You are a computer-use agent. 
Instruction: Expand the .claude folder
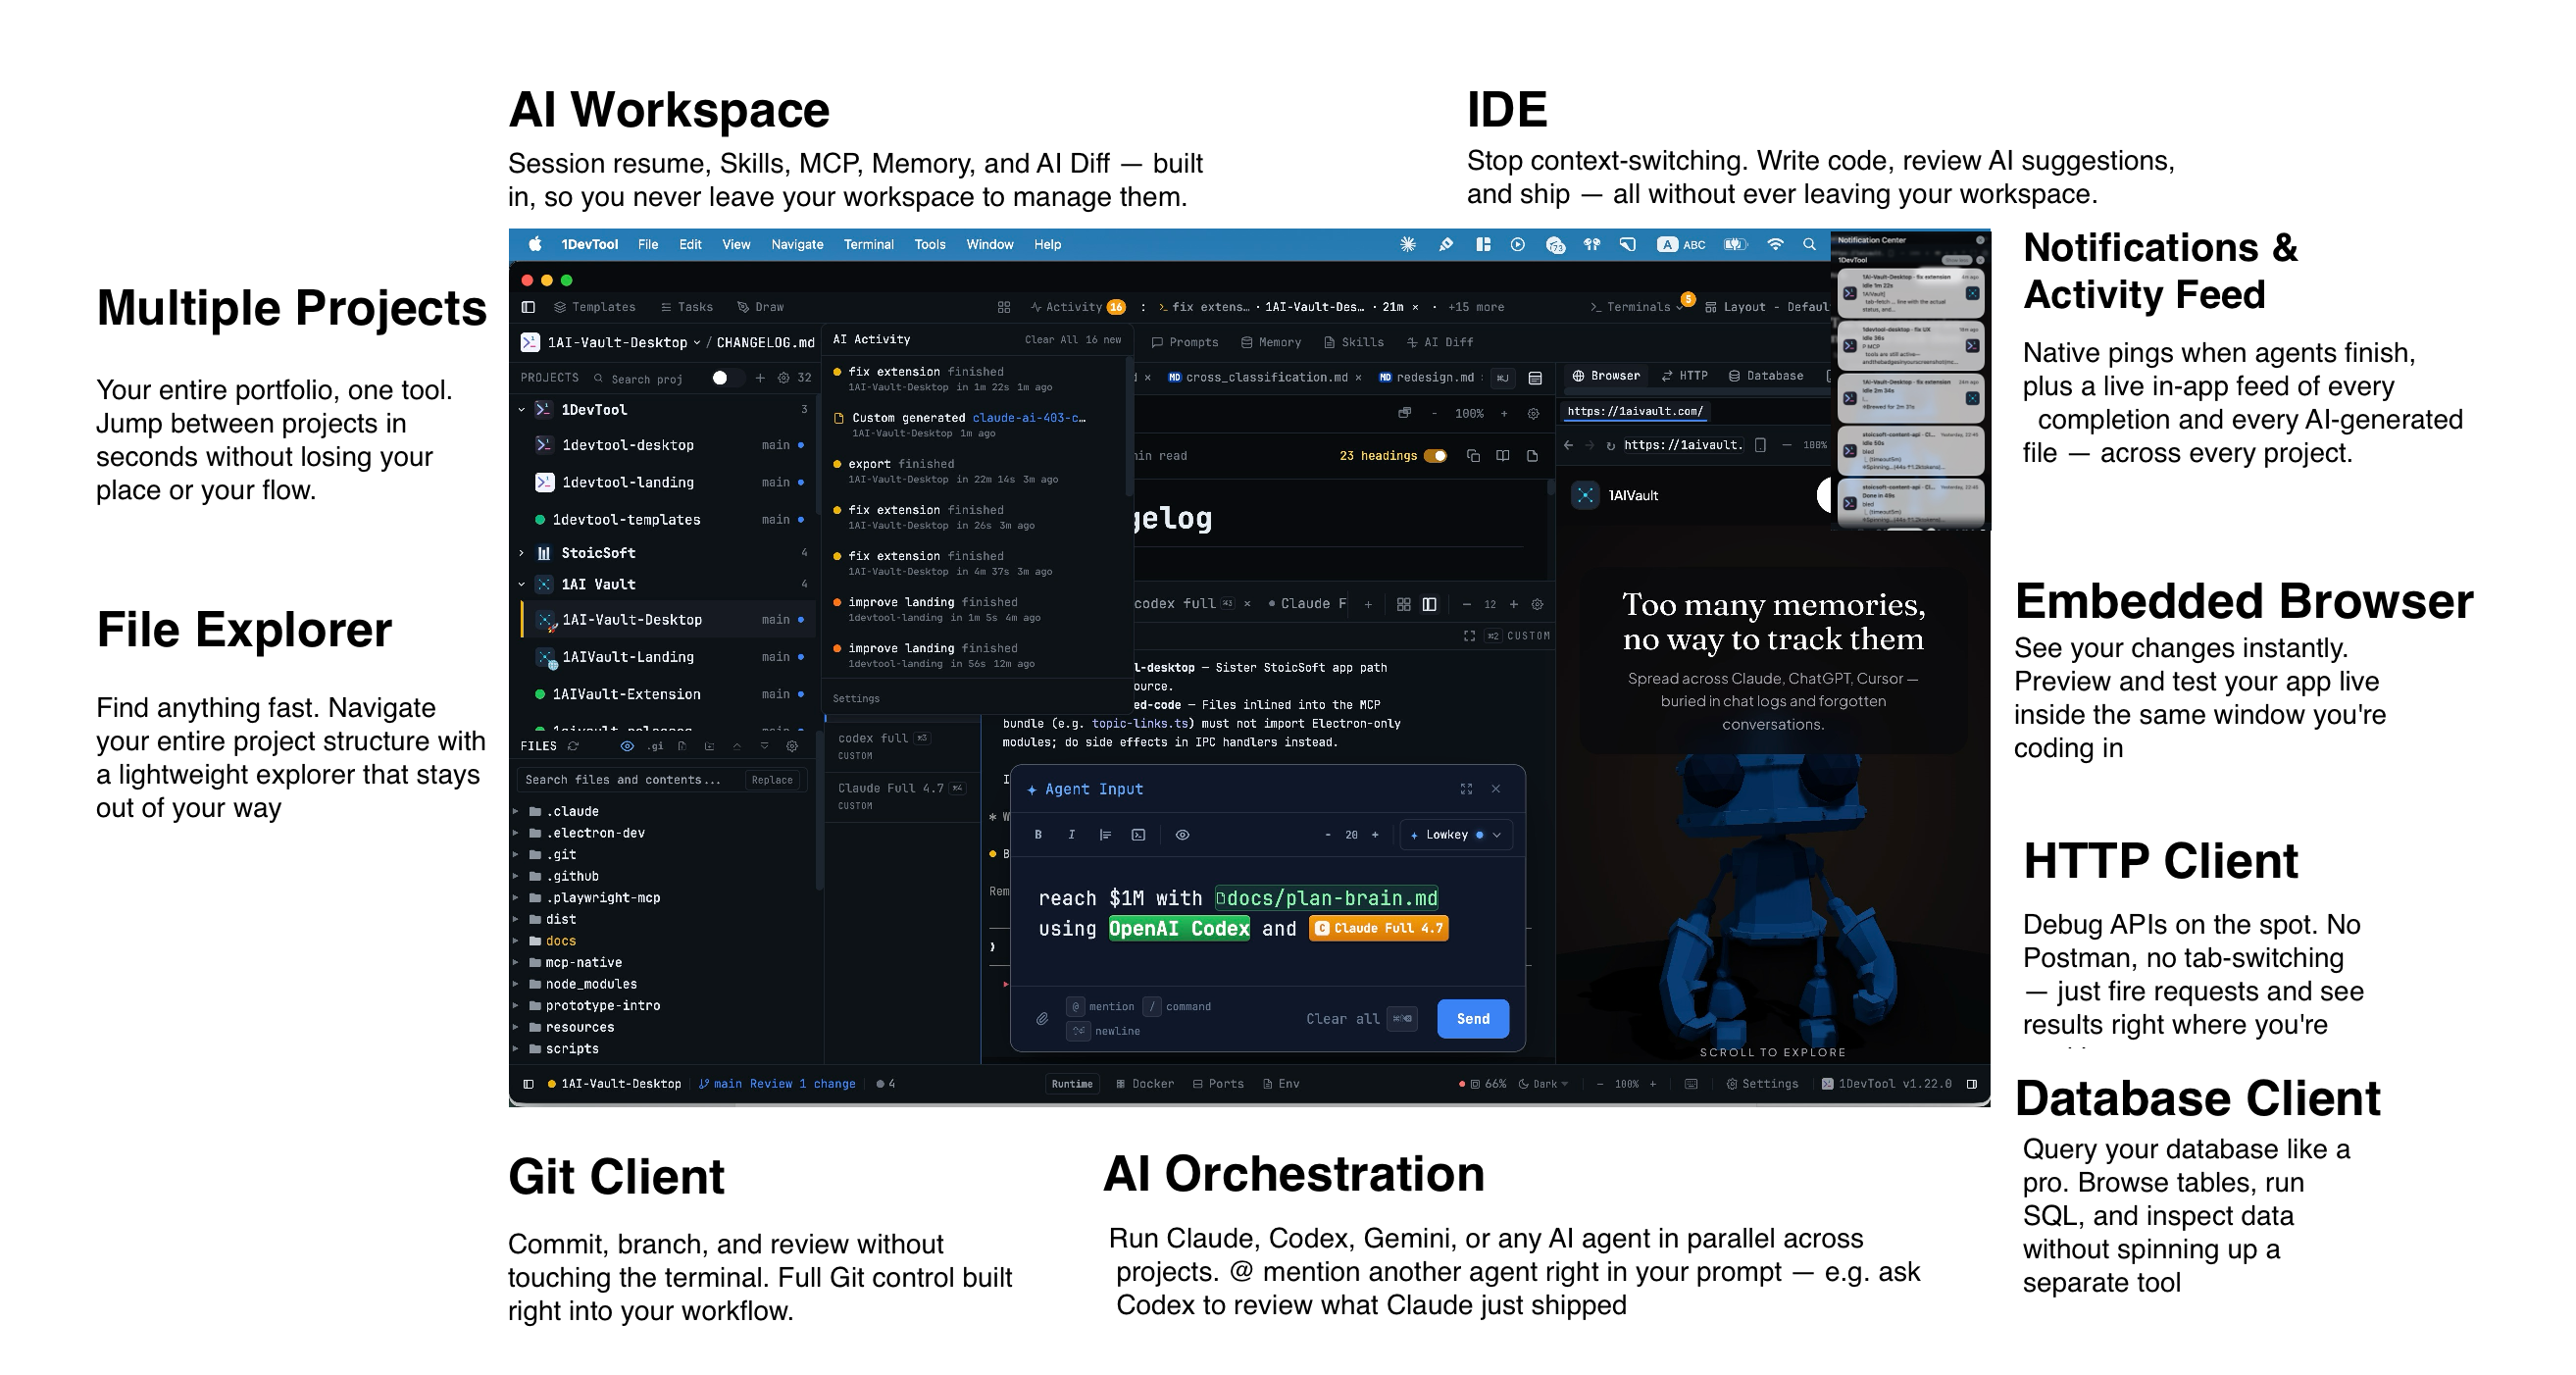[x=516, y=811]
